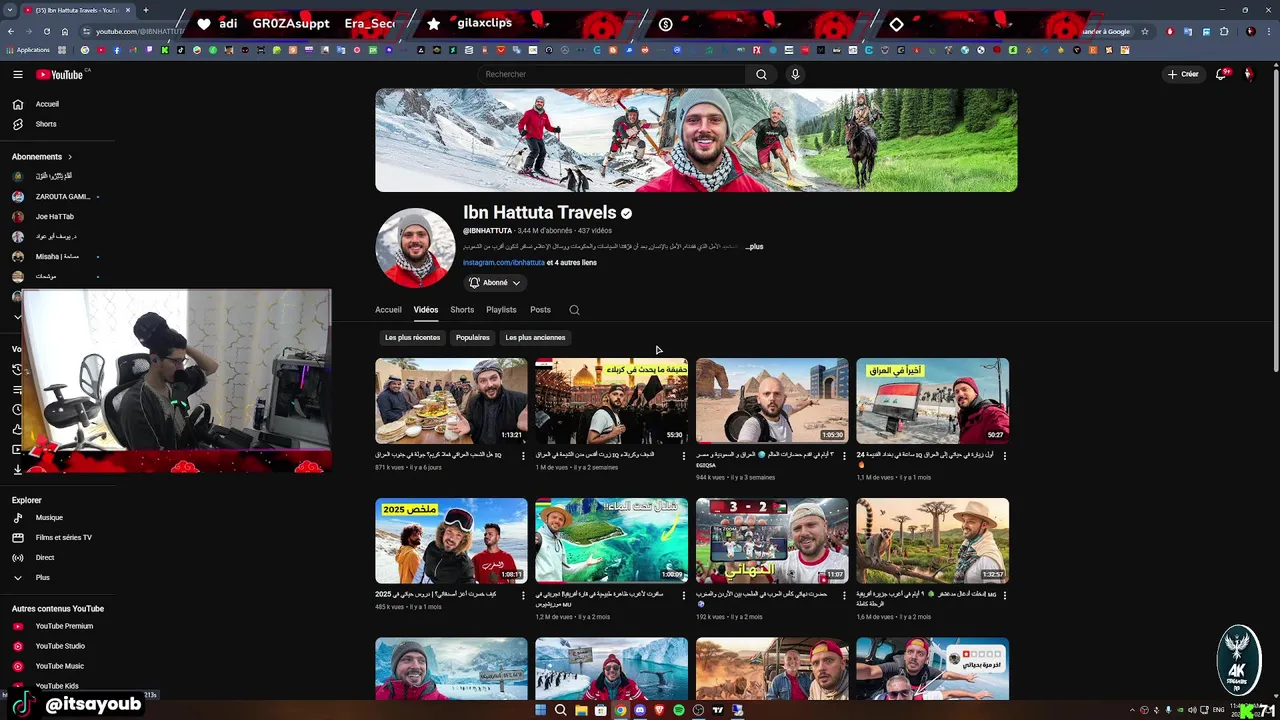Play the 3-2 football 11:07 video
The width and height of the screenshot is (1280, 720).
click(772, 541)
